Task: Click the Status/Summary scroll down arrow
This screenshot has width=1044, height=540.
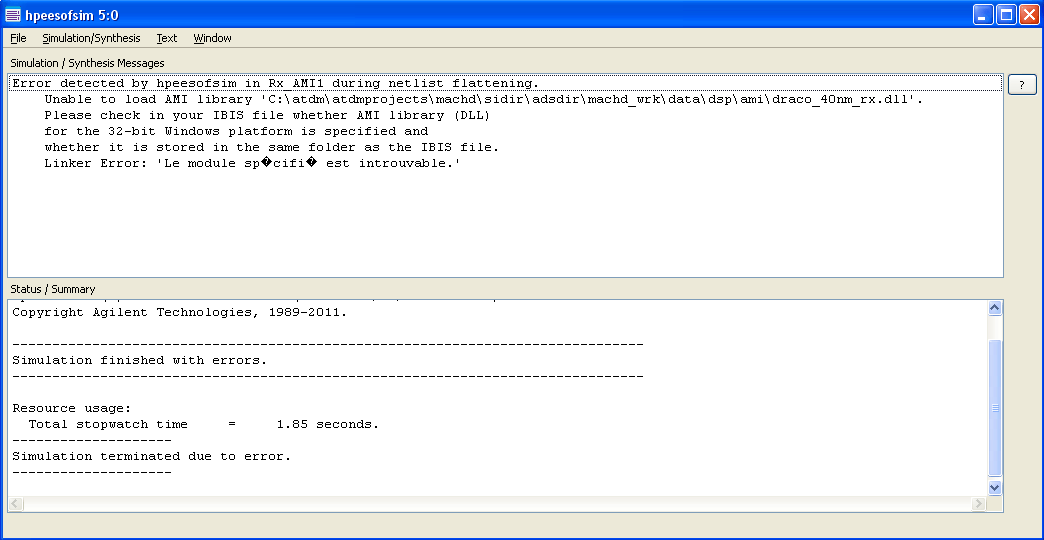Action: [x=995, y=487]
